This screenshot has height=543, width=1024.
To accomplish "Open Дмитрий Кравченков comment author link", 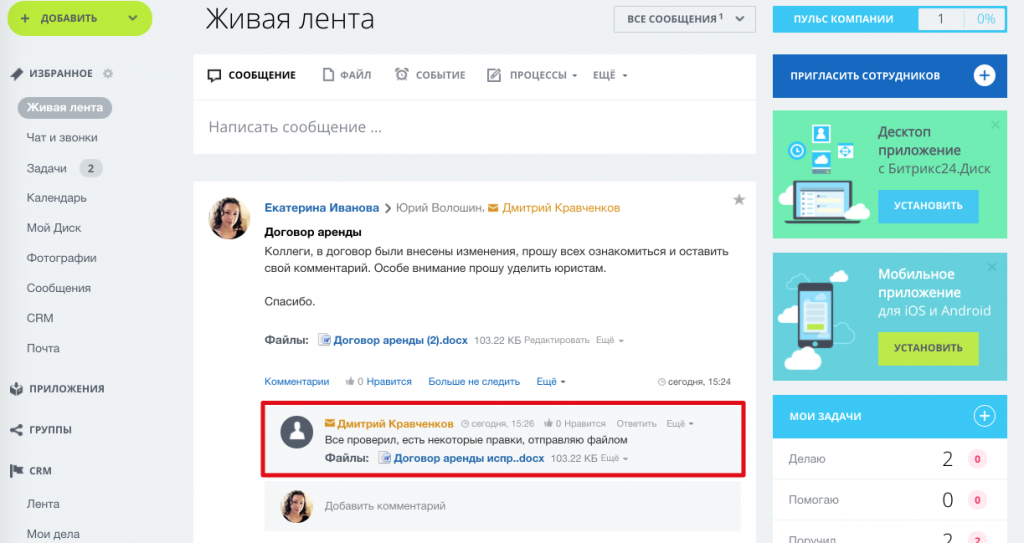I will (x=395, y=423).
